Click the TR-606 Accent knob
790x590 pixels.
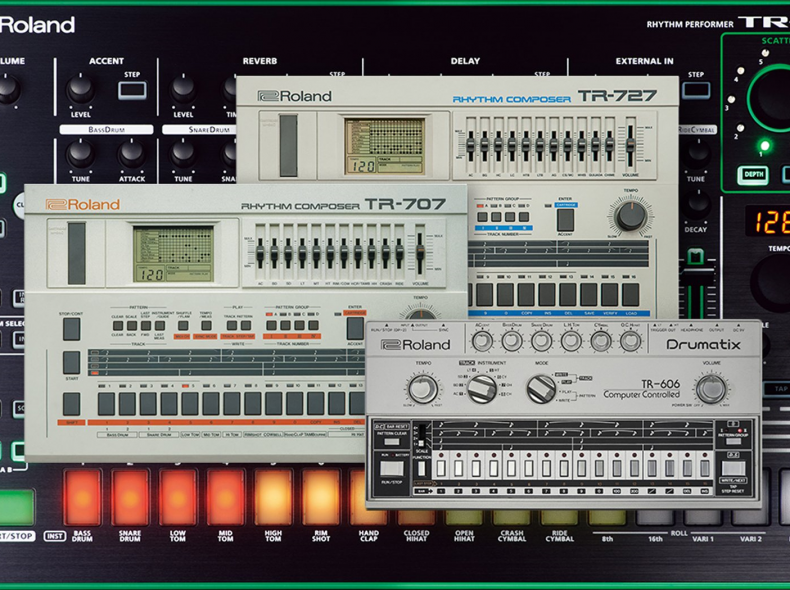[x=482, y=341]
